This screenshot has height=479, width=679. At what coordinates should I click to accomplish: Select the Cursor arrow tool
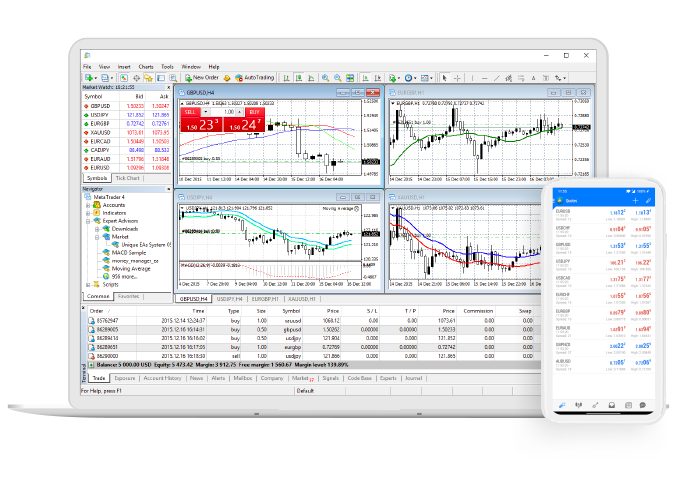444,78
